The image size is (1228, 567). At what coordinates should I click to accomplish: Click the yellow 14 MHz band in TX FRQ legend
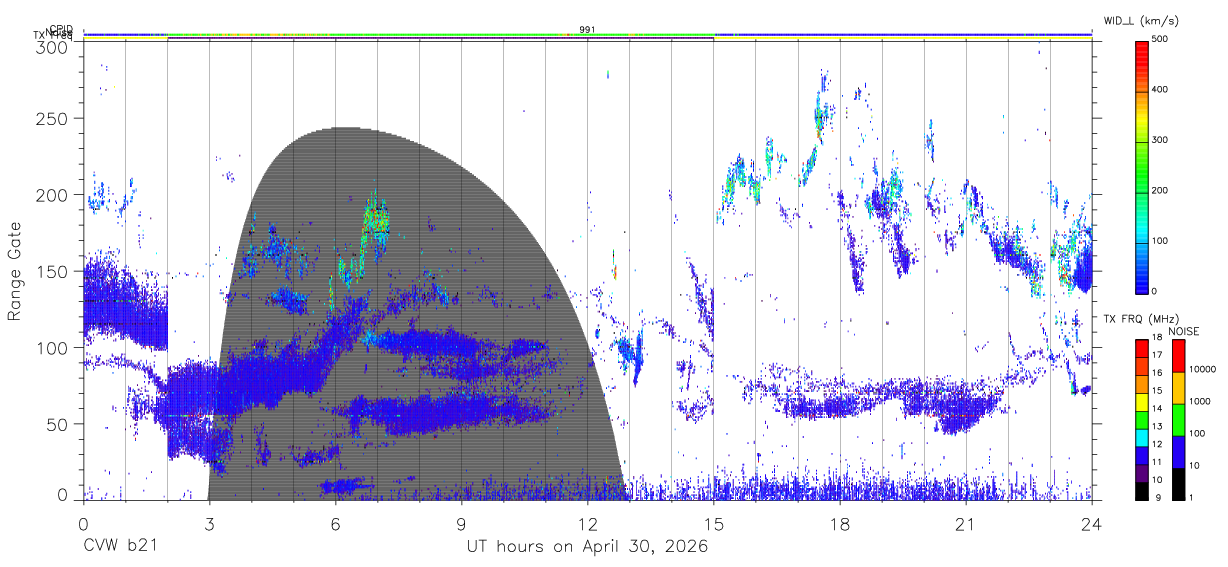point(1141,402)
